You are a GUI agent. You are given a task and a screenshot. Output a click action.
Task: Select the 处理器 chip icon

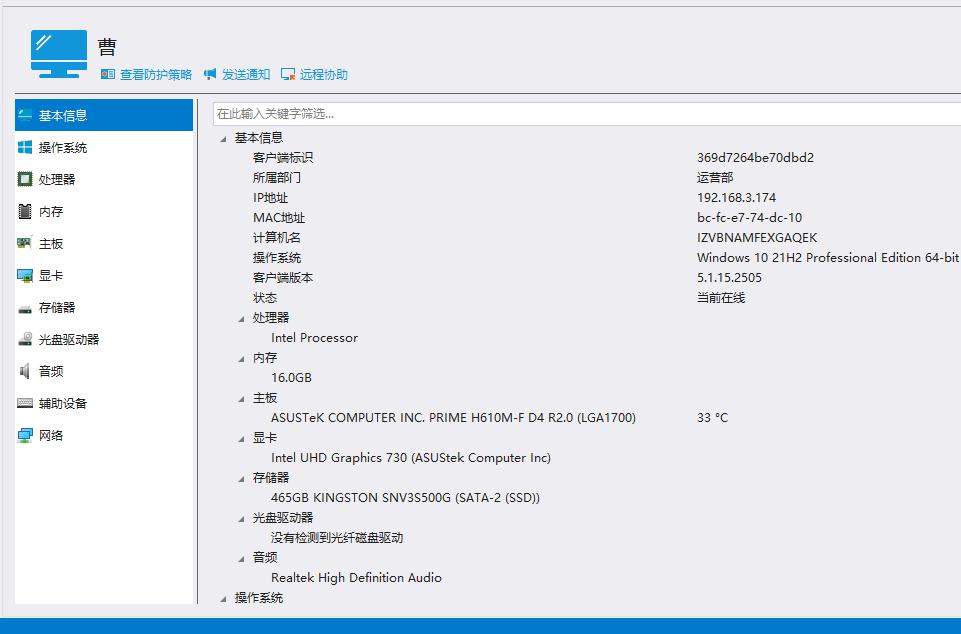[25, 179]
